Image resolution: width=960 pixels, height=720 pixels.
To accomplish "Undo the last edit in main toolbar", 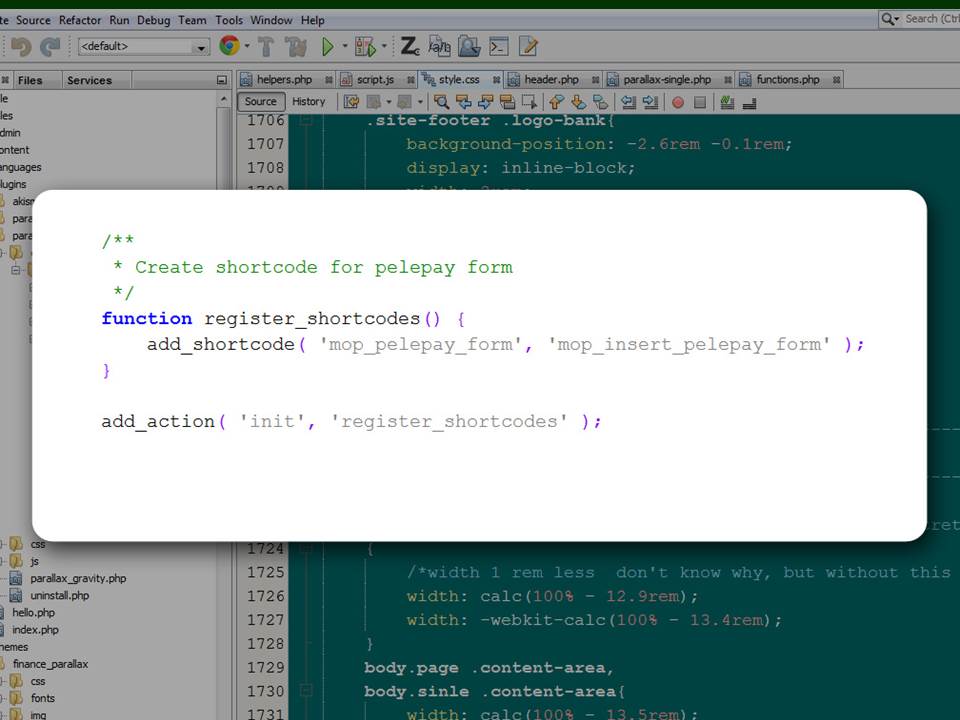I will pos(21,47).
